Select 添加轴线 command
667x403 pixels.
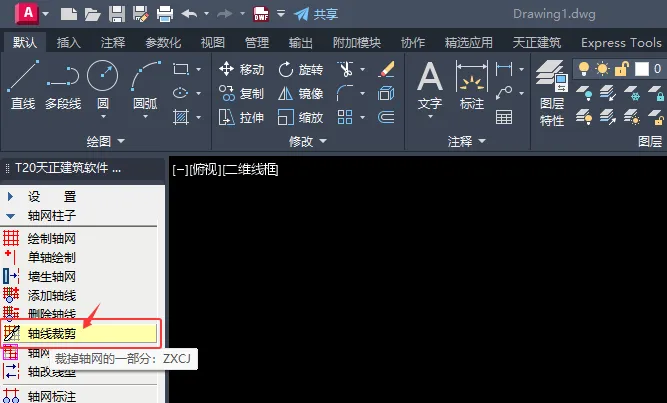pos(51,295)
